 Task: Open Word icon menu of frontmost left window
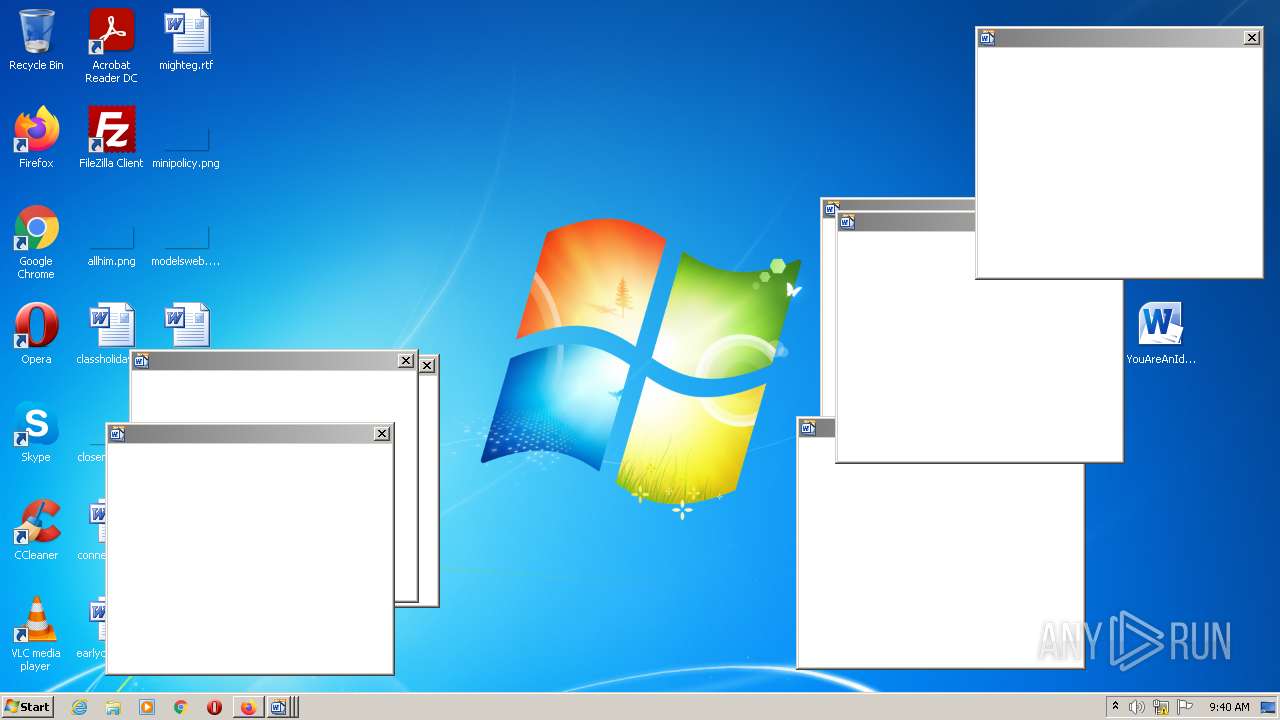click(x=117, y=433)
